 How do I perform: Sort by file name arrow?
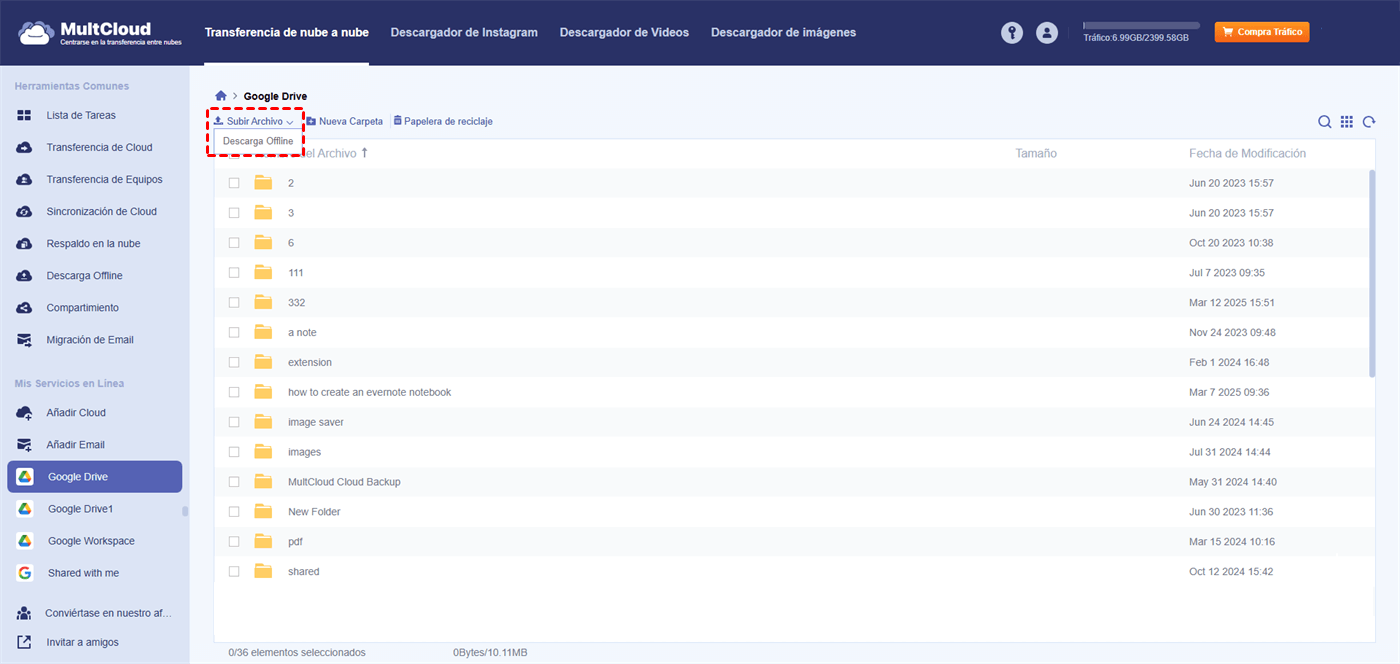coord(364,153)
